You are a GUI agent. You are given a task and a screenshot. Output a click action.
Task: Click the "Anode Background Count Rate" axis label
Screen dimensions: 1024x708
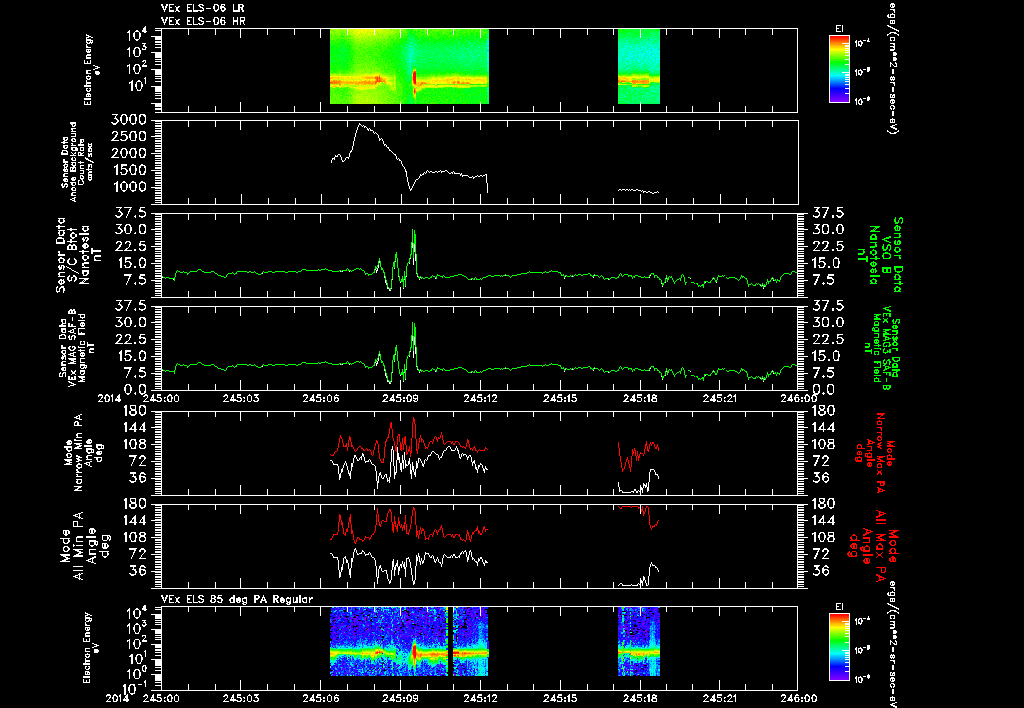point(78,161)
